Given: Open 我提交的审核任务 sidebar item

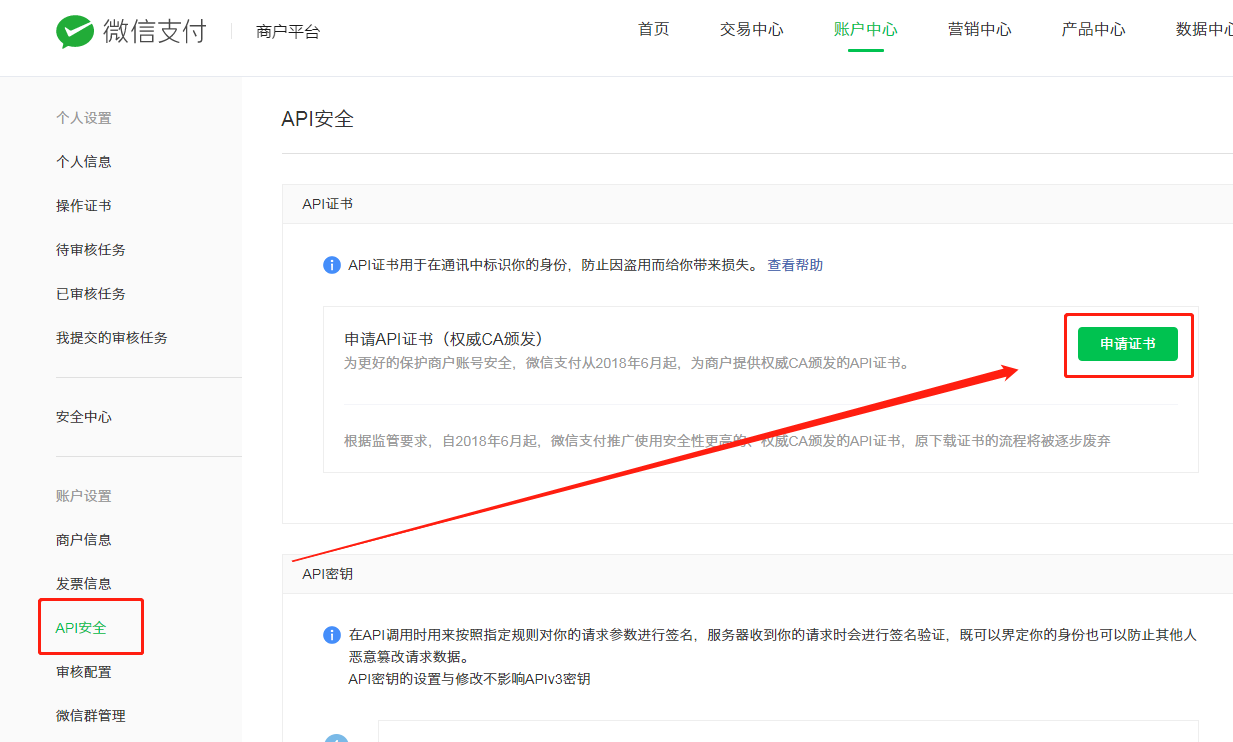Looking at the screenshot, I should click(112, 338).
